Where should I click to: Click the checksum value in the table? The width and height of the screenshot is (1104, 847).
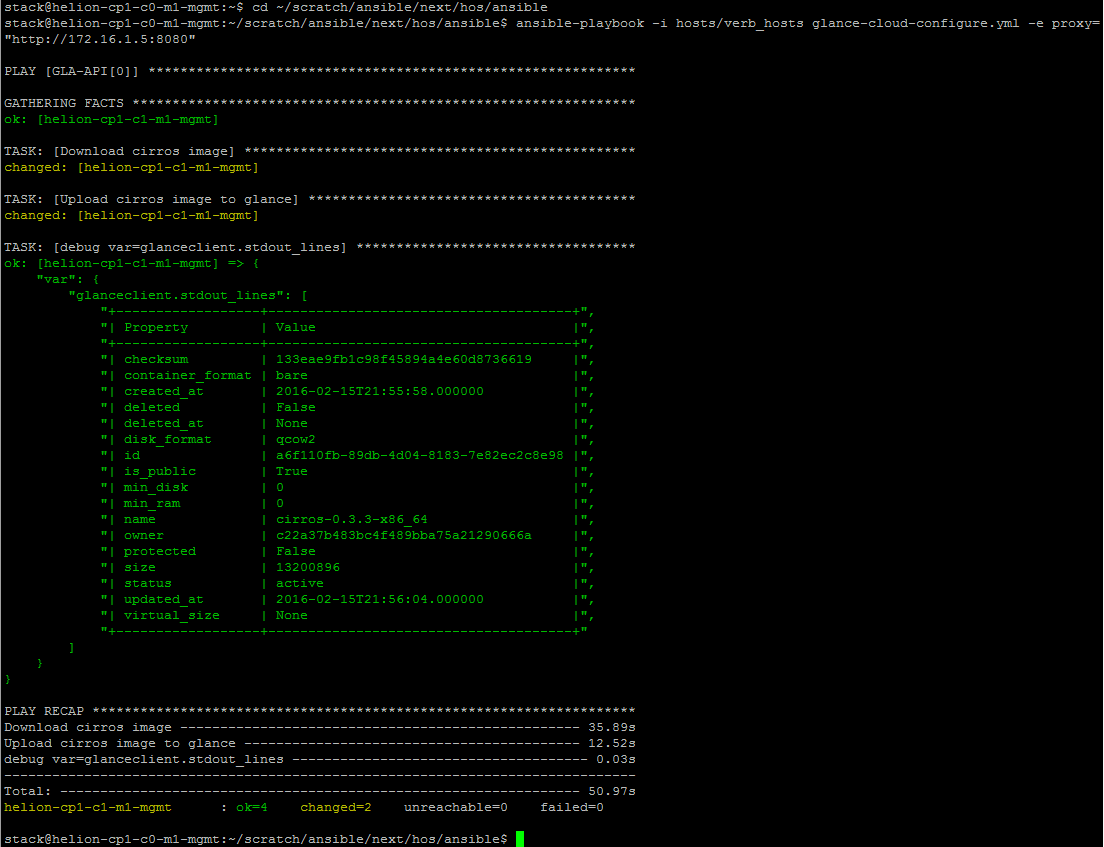[403, 359]
